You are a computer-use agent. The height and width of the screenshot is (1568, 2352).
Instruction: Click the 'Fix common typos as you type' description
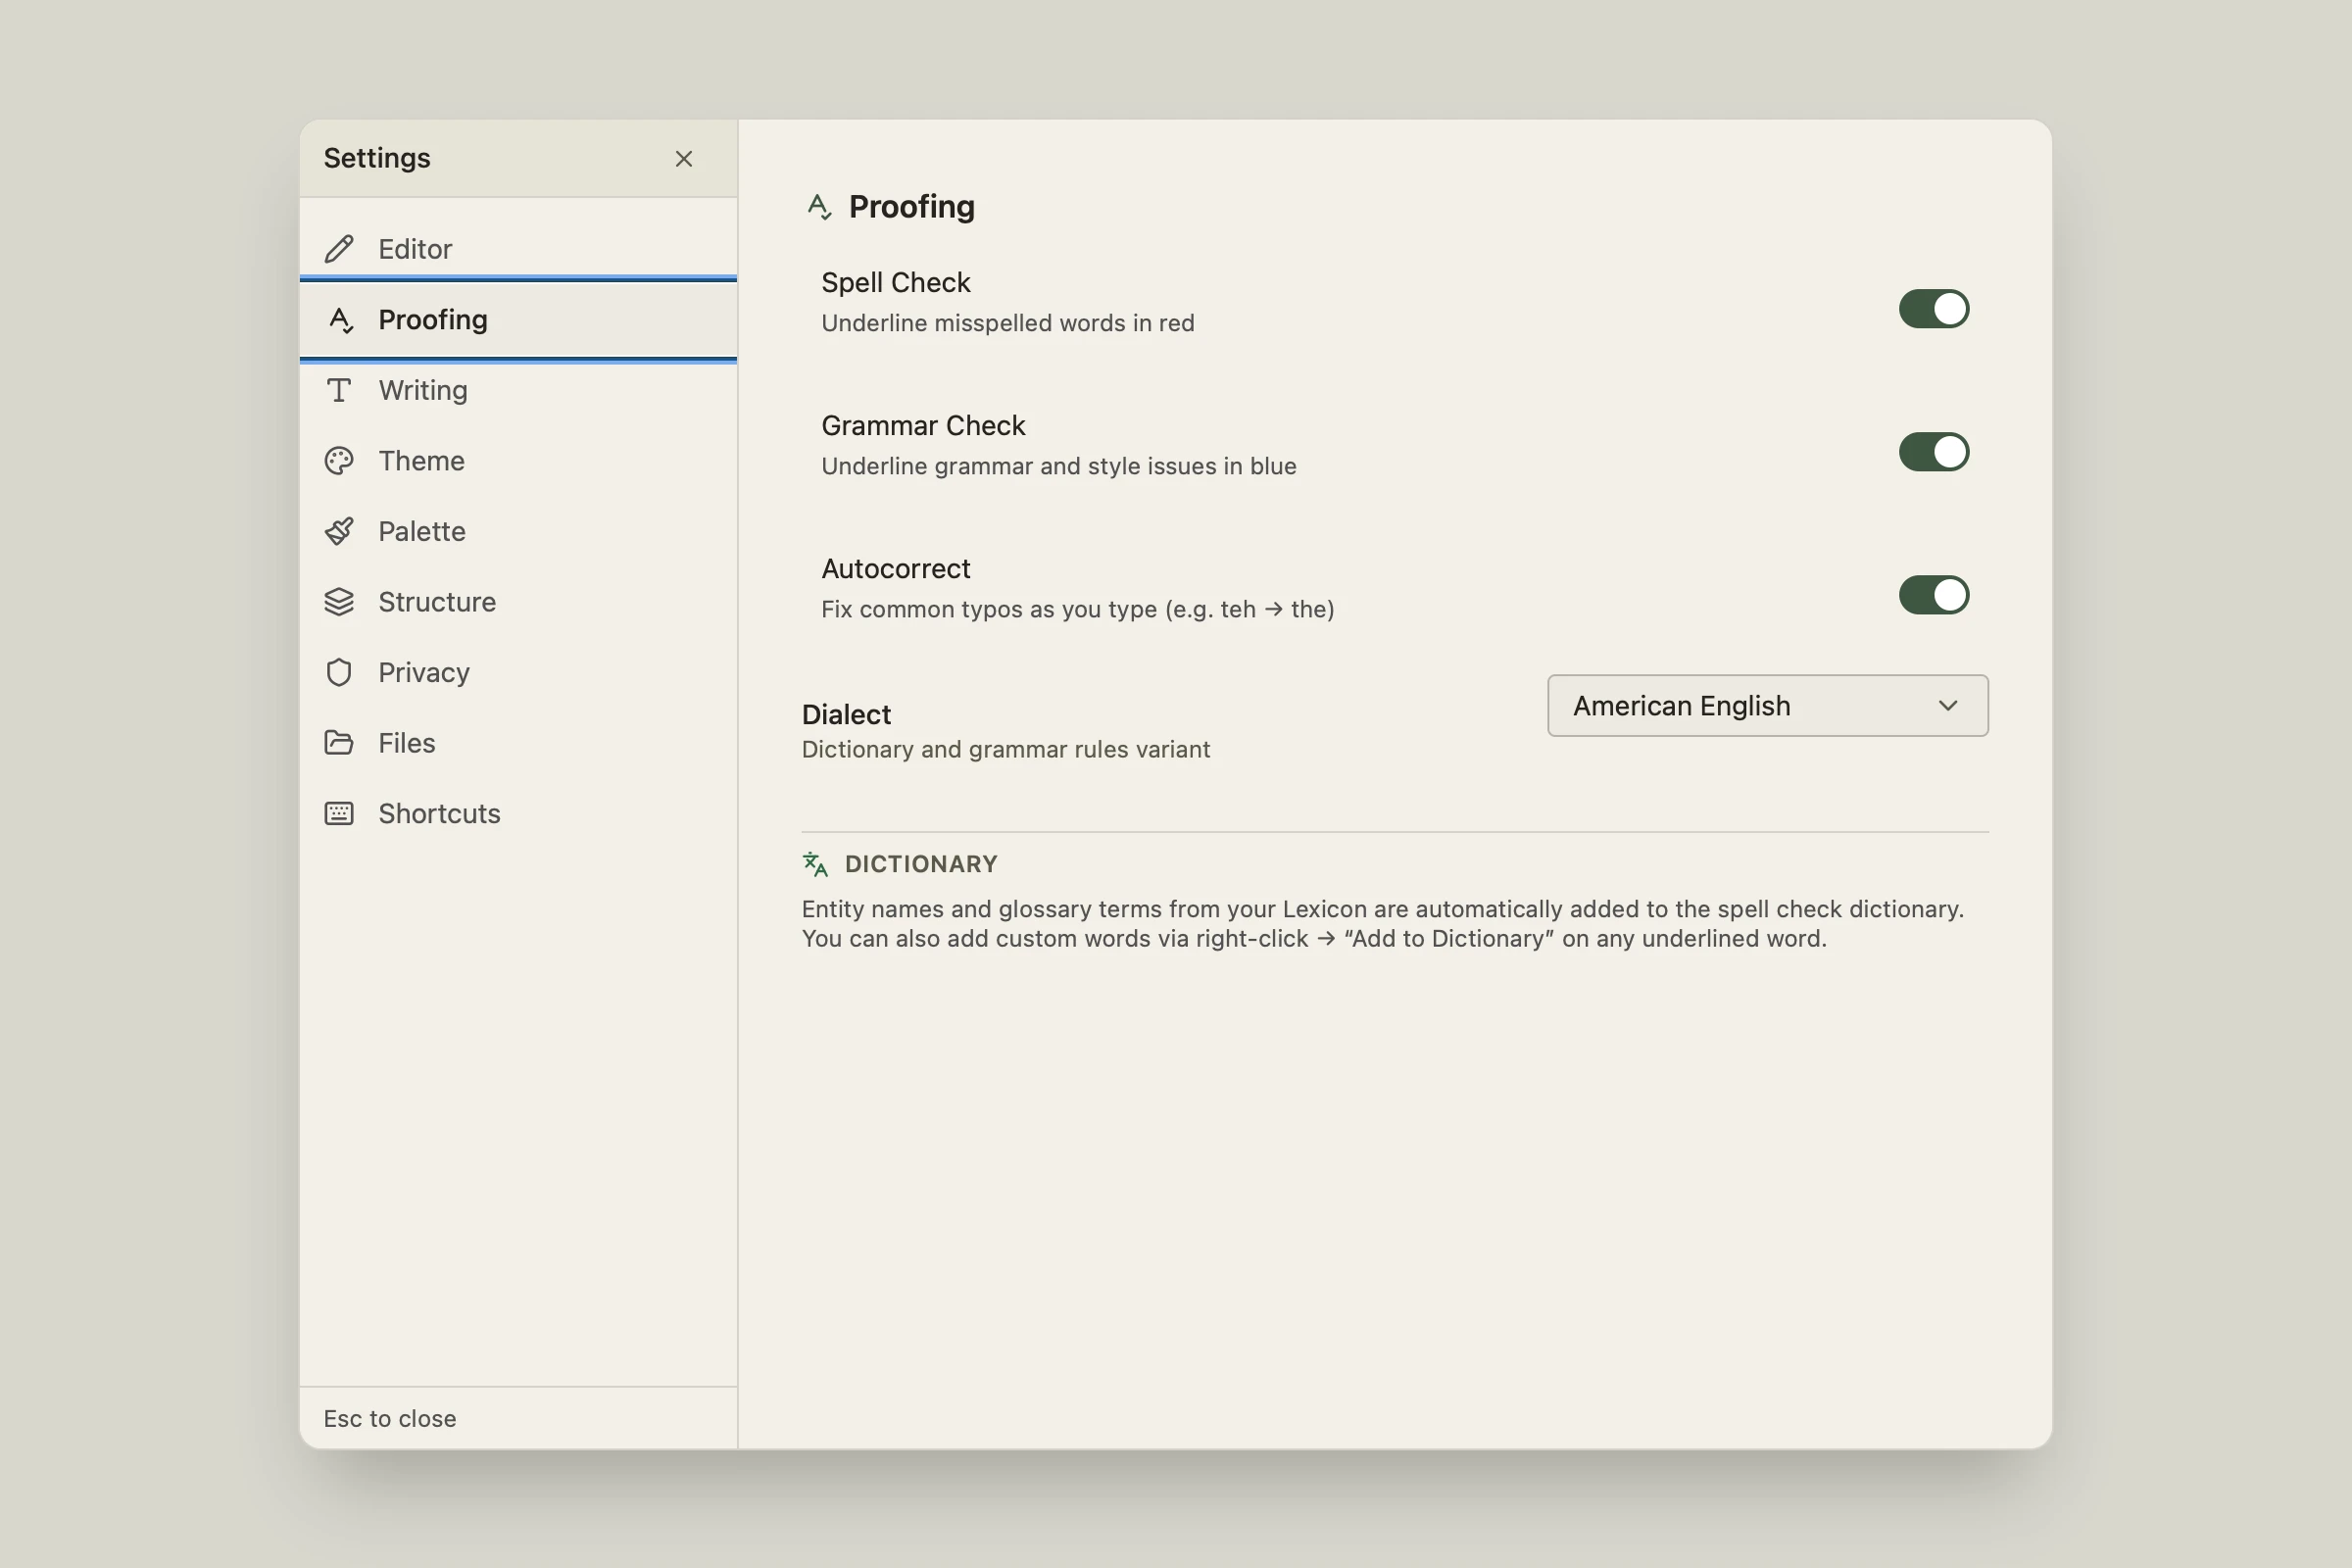coord(1078,609)
